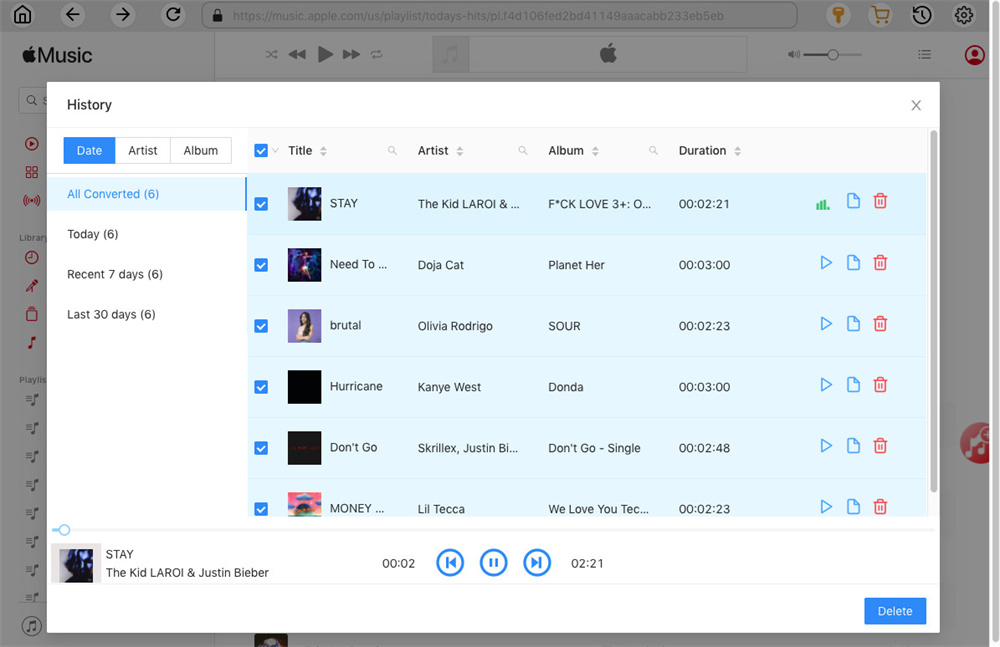Skip to the previous track in History player
1000x647 pixels.
(x=450, y=563)
